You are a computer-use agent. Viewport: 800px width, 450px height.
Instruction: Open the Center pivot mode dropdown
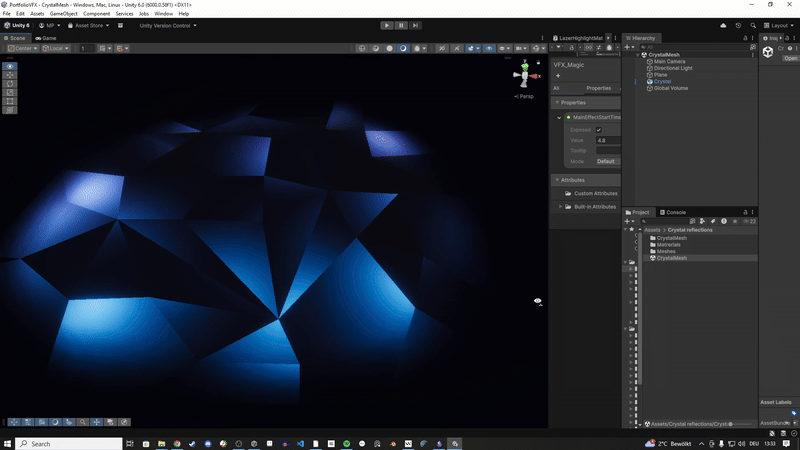point(21,48)
